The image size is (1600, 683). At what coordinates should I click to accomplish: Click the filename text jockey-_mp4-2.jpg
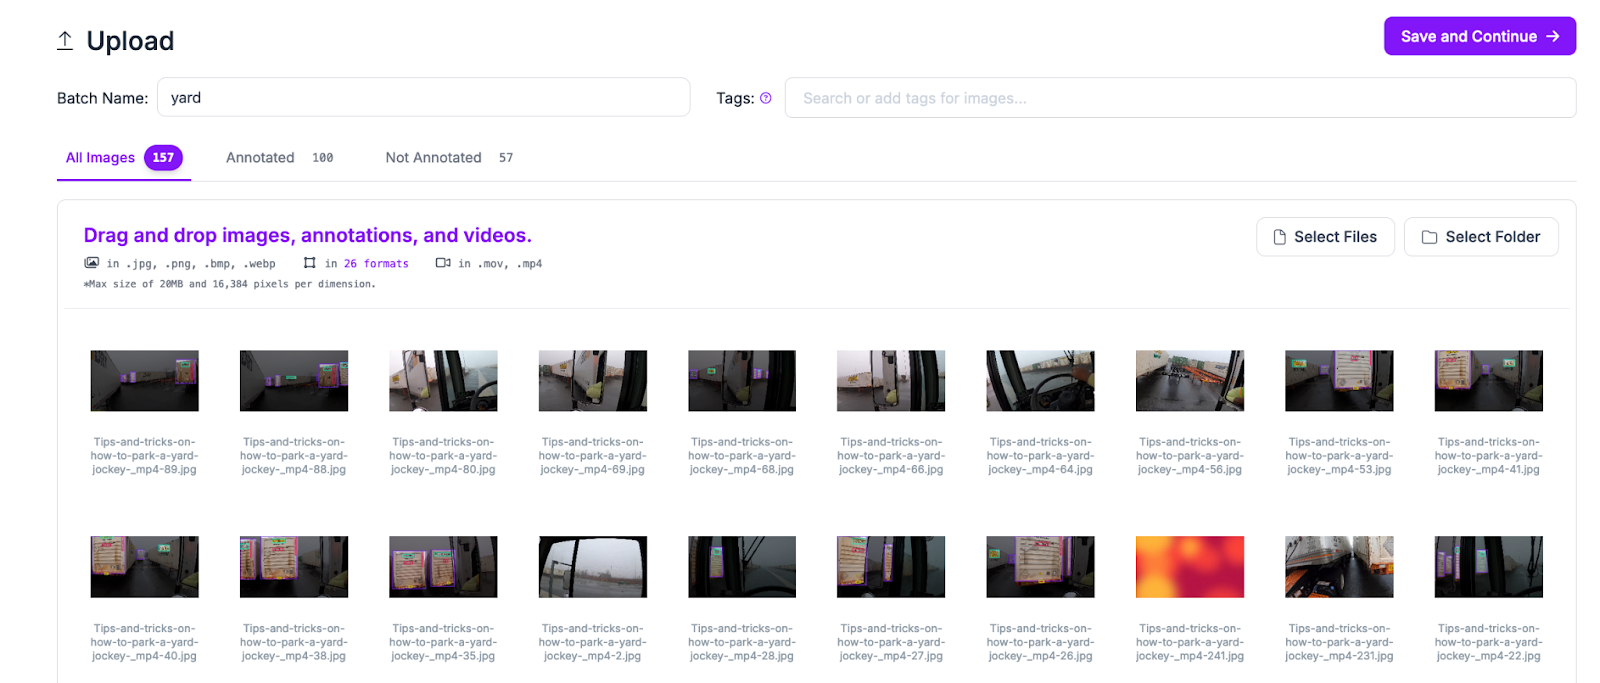593,656
